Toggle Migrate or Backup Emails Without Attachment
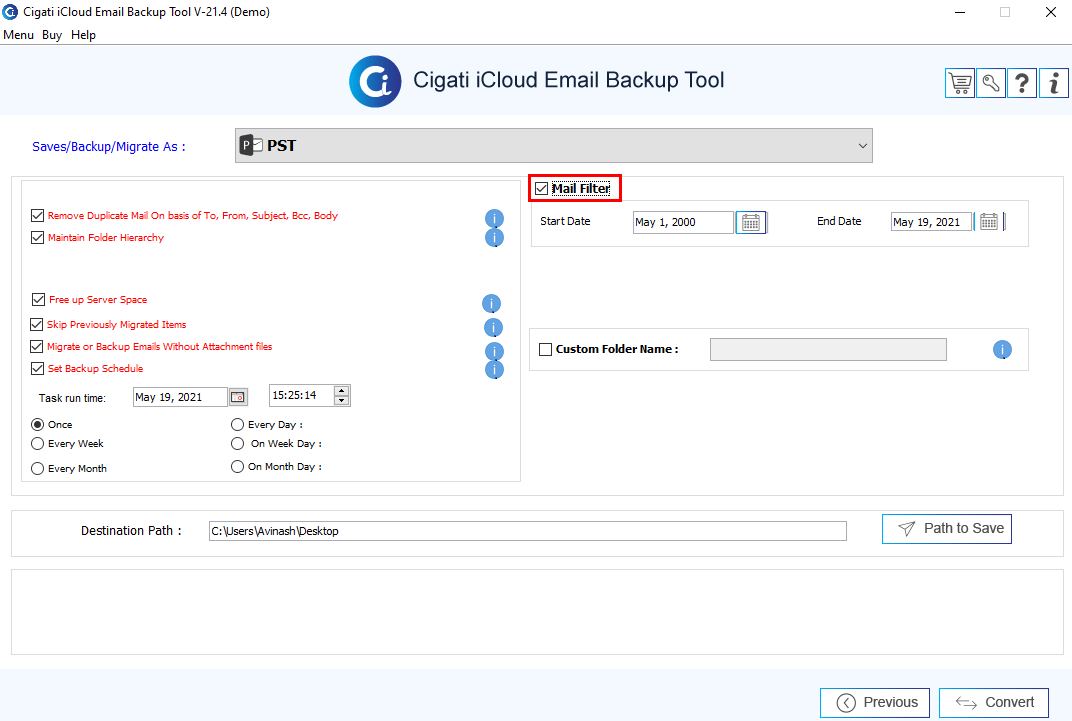The width and height of the screenshot is (1072, 721). pyautogui.click(x=37, y=346)
